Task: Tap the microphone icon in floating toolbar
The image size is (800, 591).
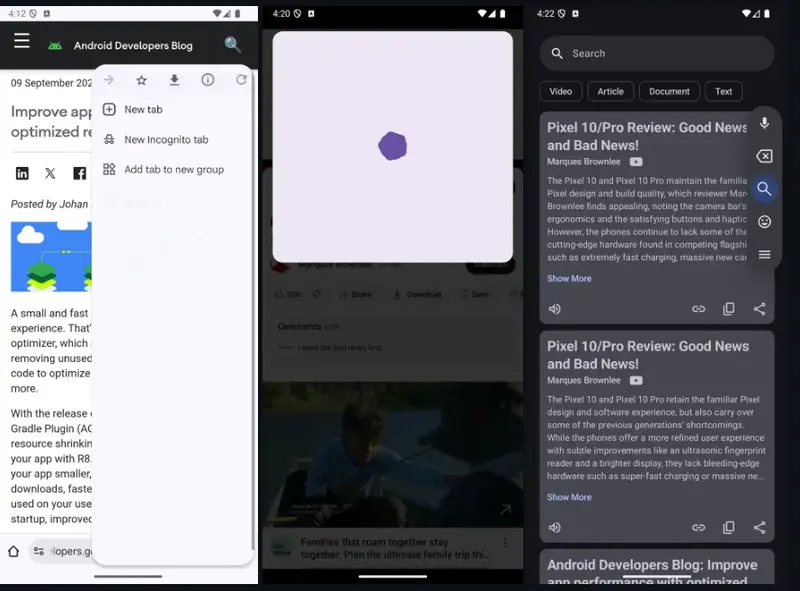Action: 764,123
